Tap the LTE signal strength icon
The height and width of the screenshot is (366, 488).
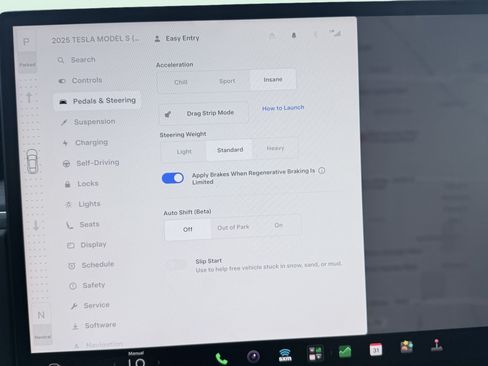335,33
